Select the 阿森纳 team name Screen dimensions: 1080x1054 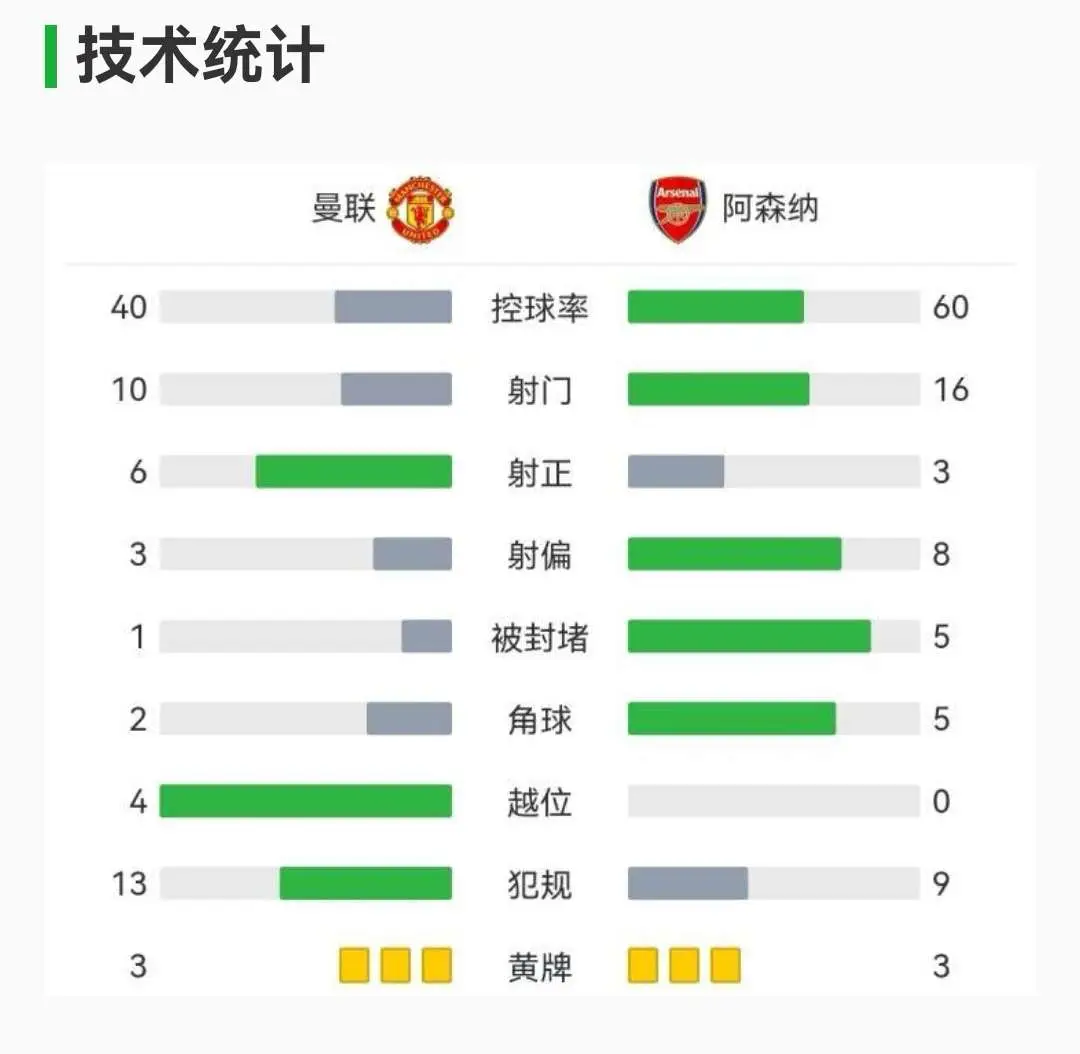(x=770, y=208)
